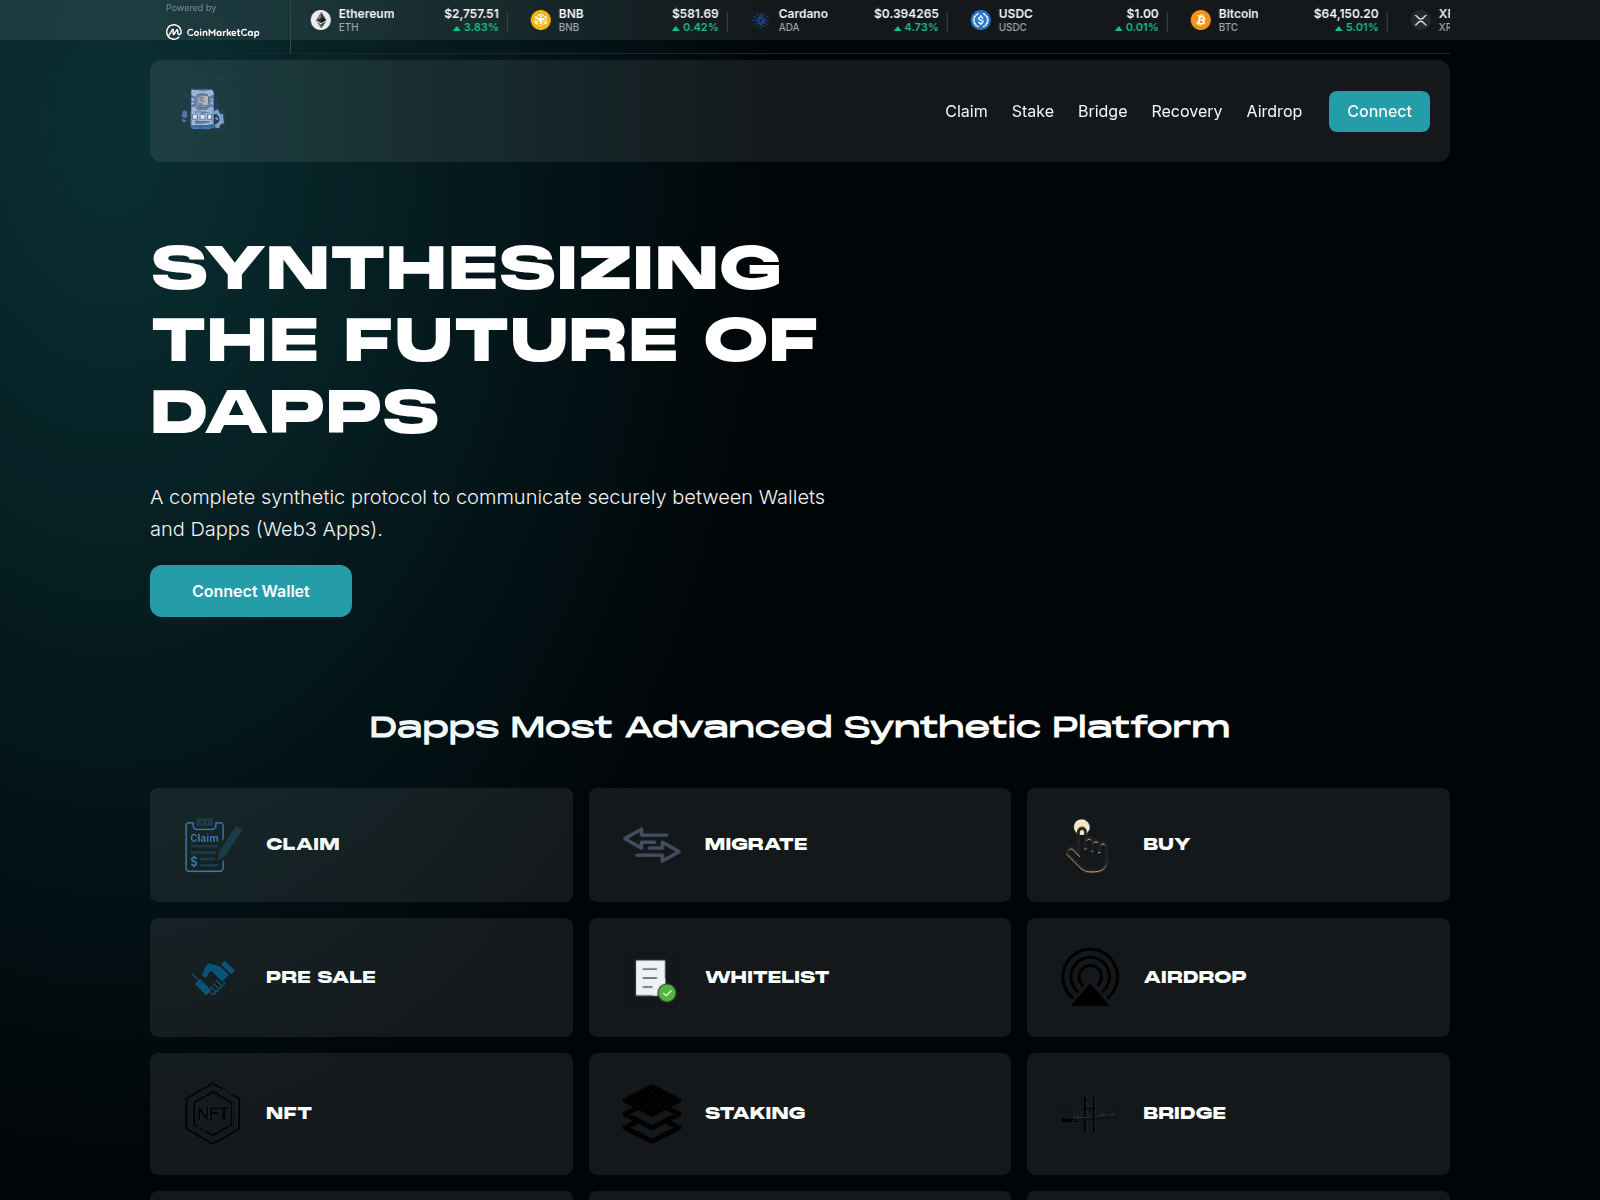This screenshot has height=1200, width=1600.
Task: Click the Claim receipt icon on the Claim card
Action: [207, 844]
